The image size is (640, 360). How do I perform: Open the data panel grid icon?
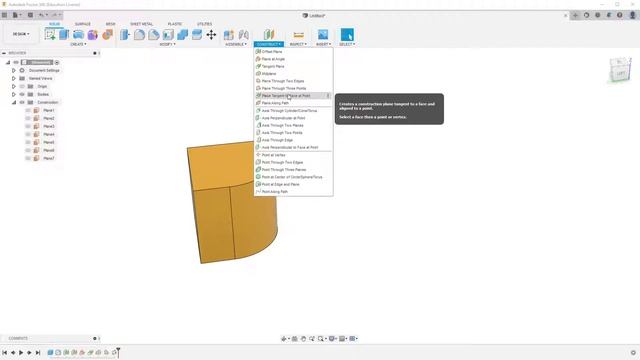pos(4,15)
